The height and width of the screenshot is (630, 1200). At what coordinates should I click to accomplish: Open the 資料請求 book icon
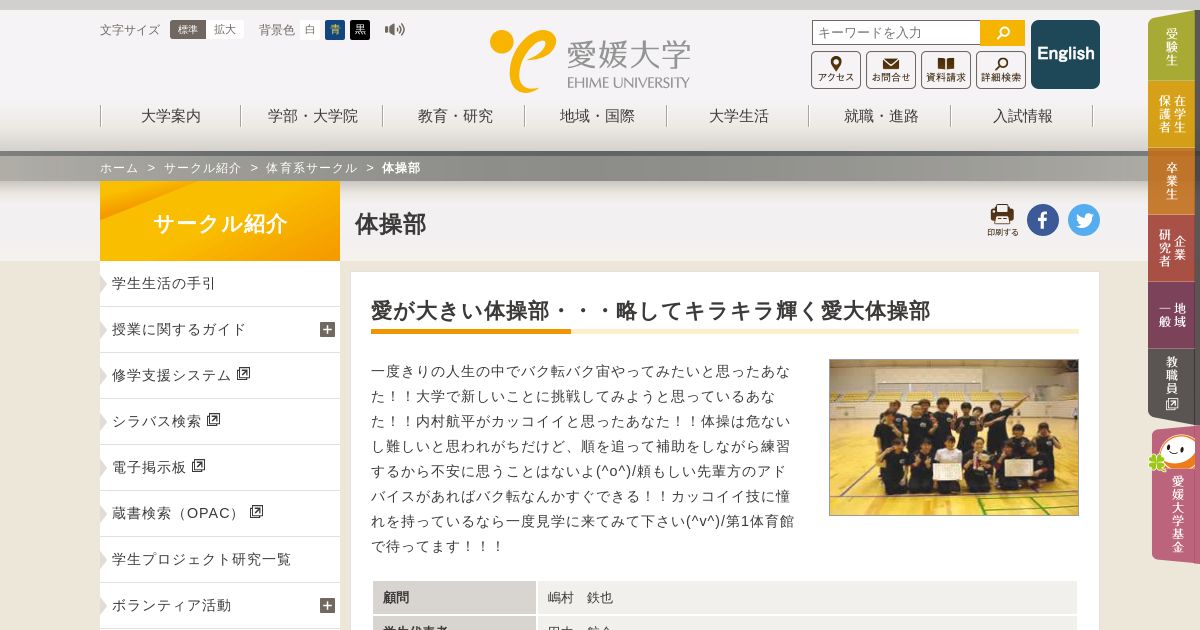click(x=946, y=70)
